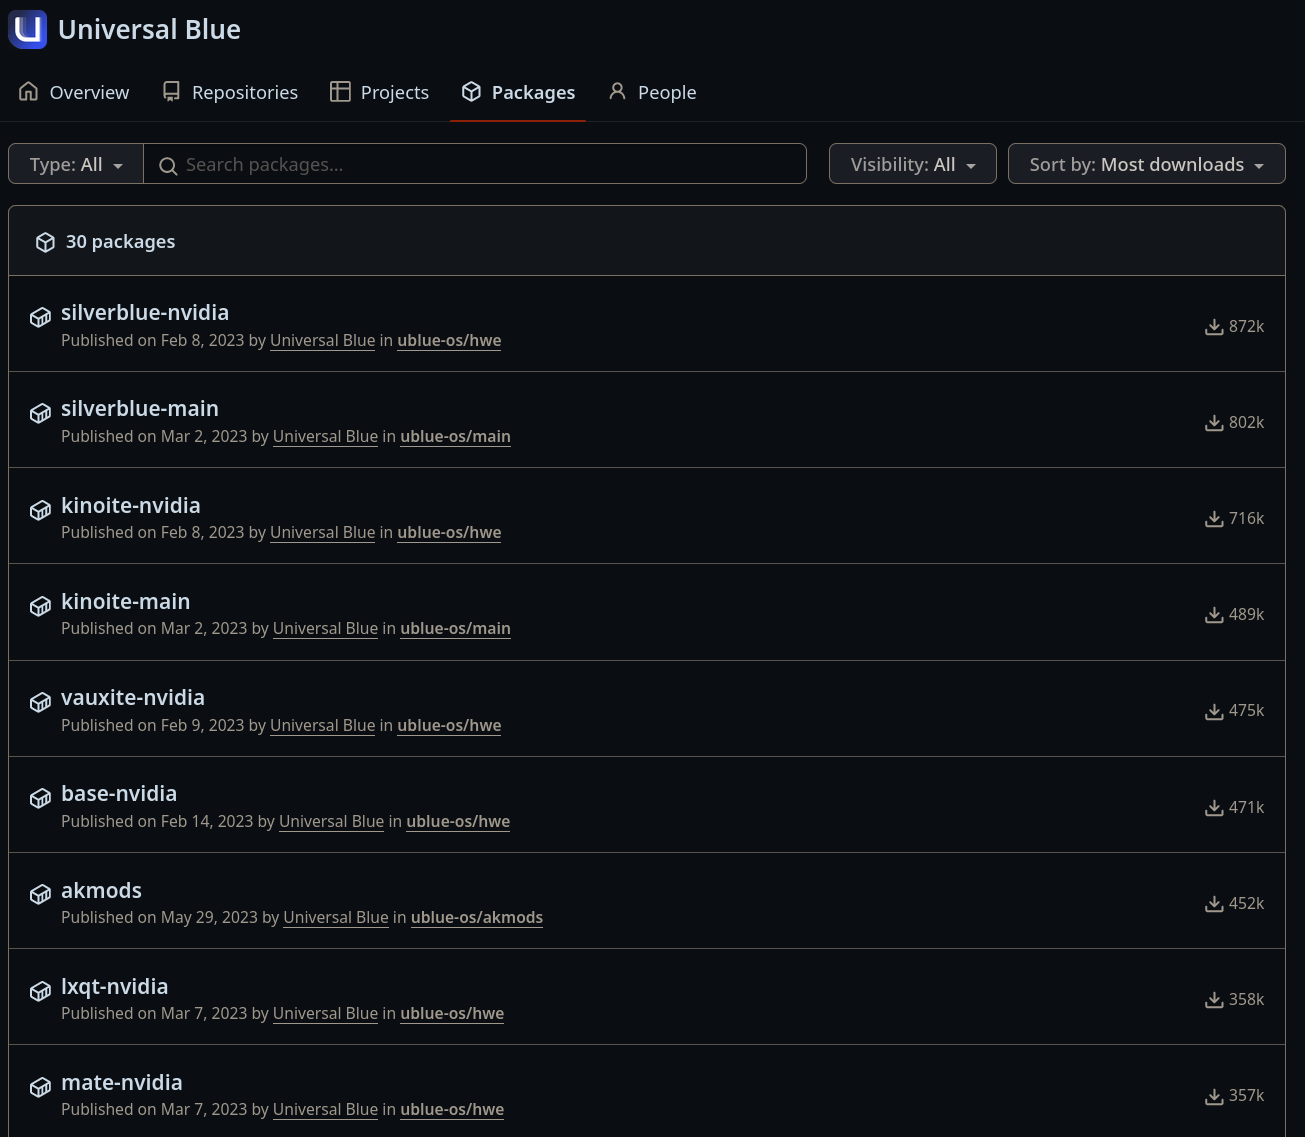
Task: Click Universal Blue publisher link under silverblue-main
Action: 325,436
